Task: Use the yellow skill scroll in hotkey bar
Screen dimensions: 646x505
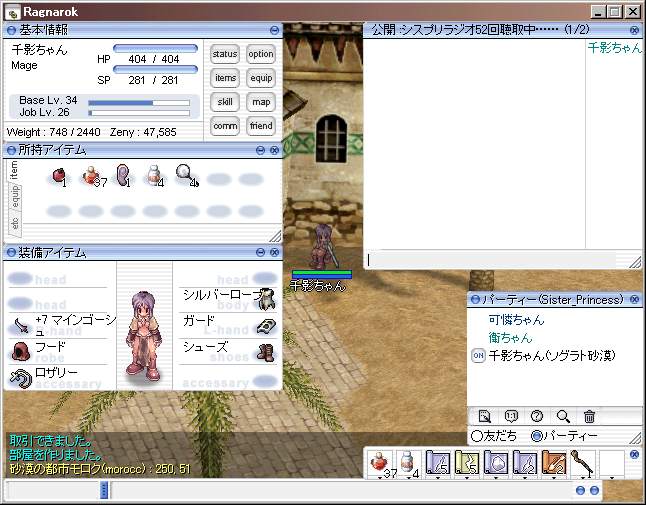Action: 467,463
